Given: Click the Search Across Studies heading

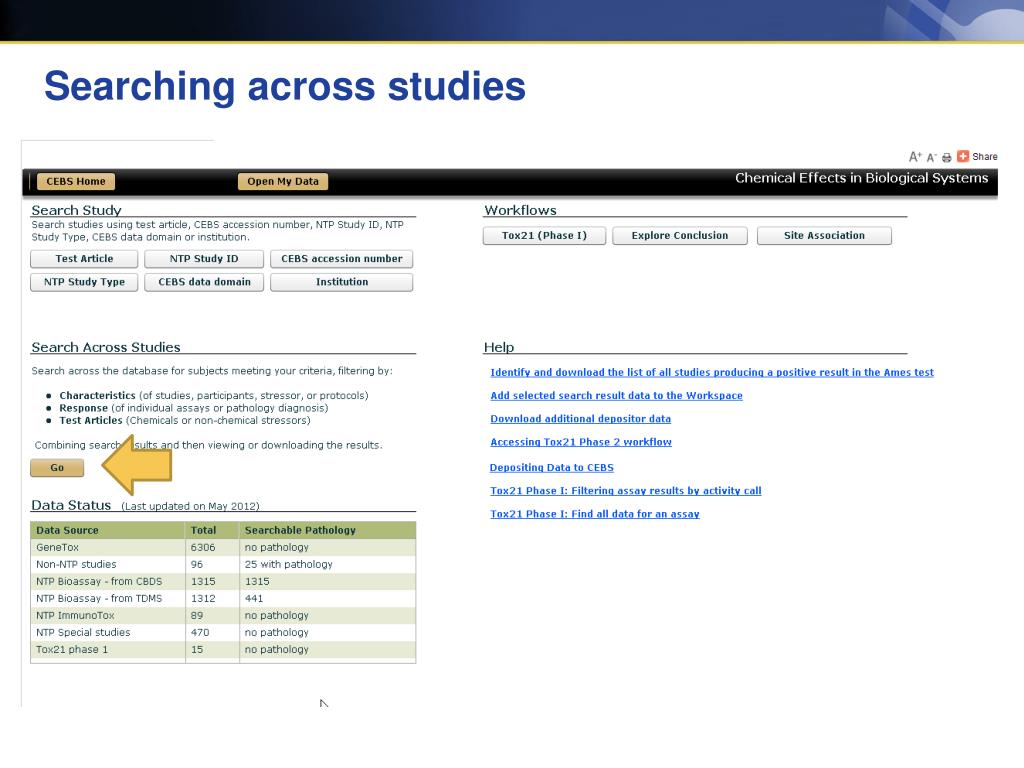Looking at the screenshot, I should point(106,347).
